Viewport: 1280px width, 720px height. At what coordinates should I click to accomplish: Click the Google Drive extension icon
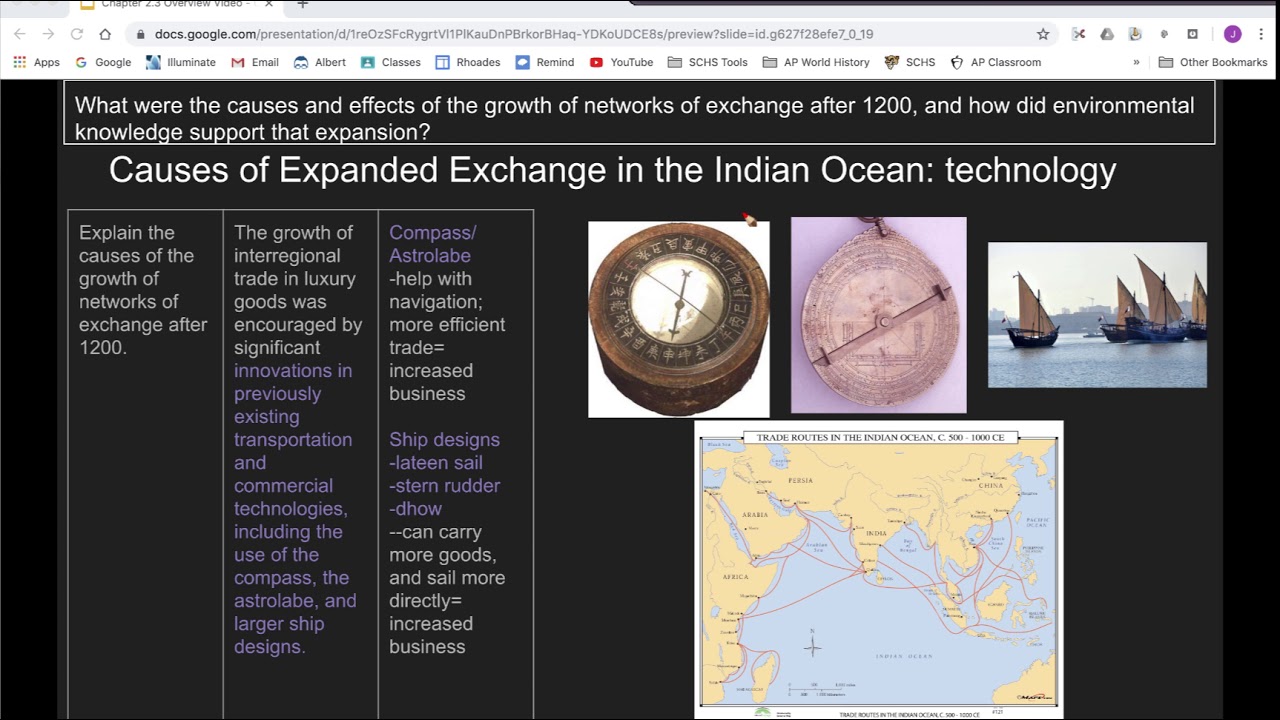(x=1107, y=34)
